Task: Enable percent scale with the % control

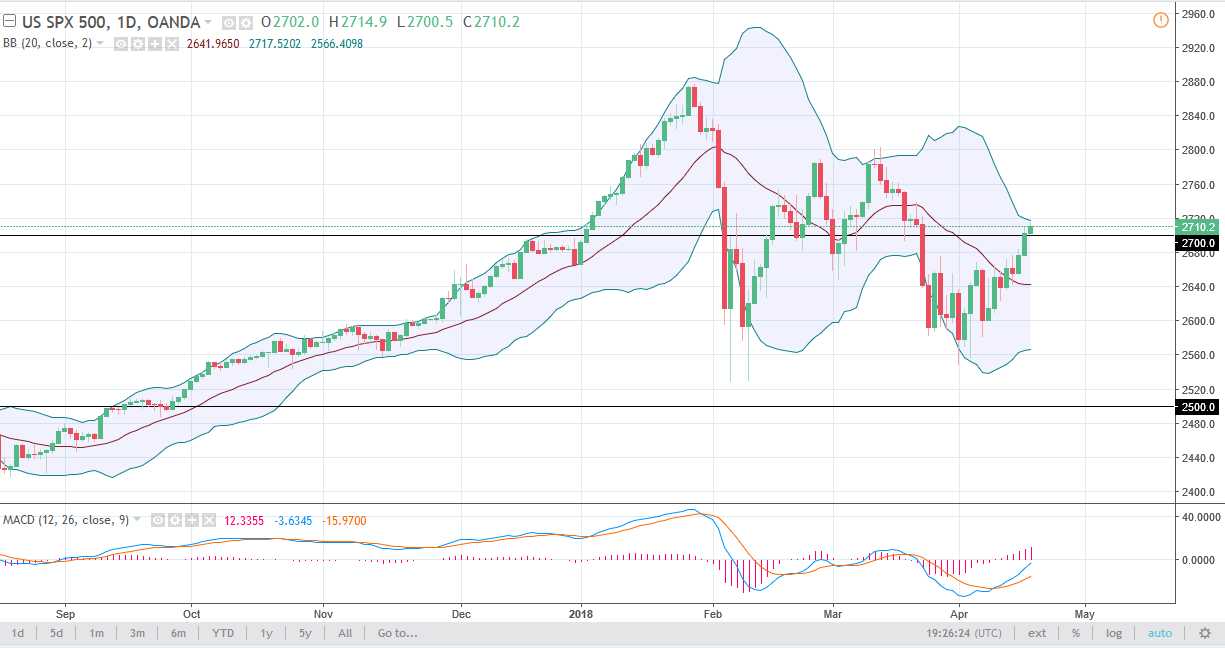Action: pos(1075,633)
